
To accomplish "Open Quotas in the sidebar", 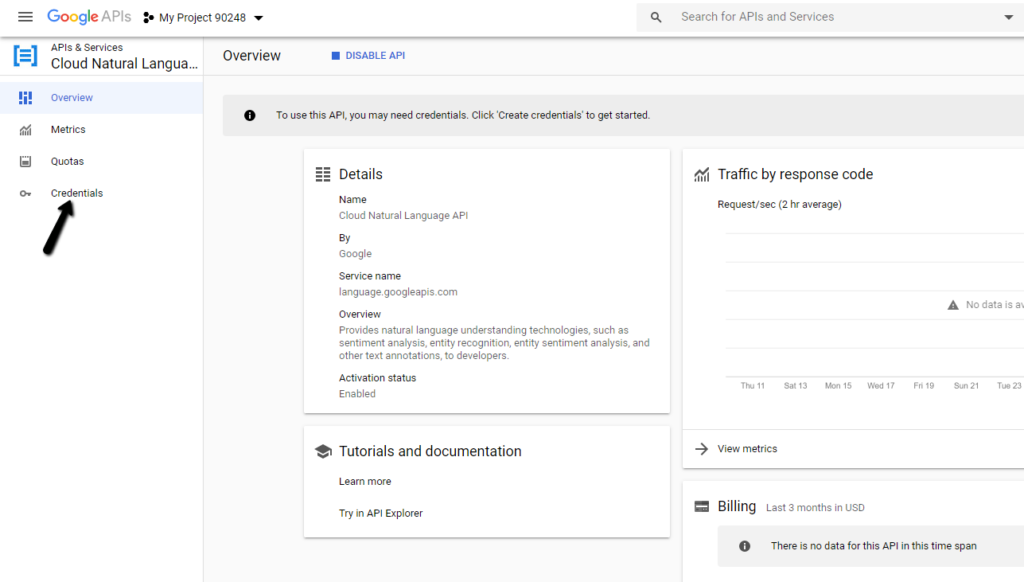I will [x=101, y=161].
